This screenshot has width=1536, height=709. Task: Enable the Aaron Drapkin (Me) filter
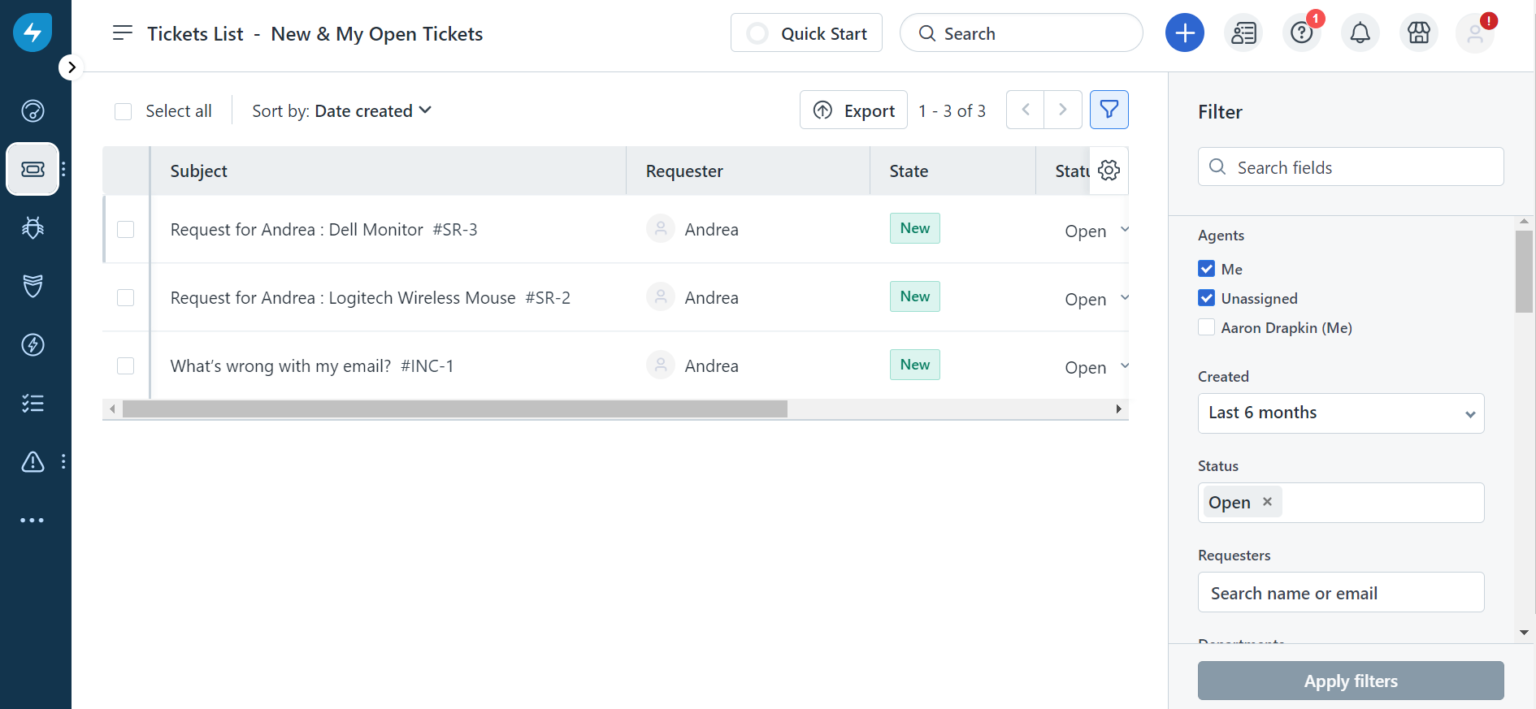(1206, 327)
